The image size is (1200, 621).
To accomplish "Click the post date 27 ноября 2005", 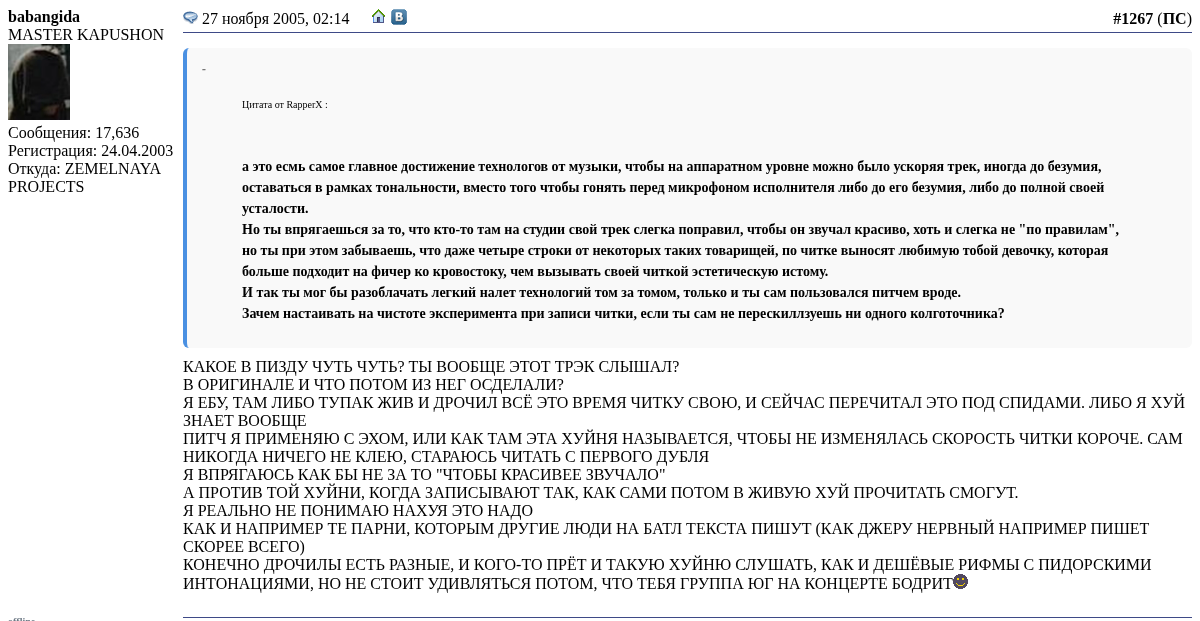I will pyautogui.click(x=275, y=18).
